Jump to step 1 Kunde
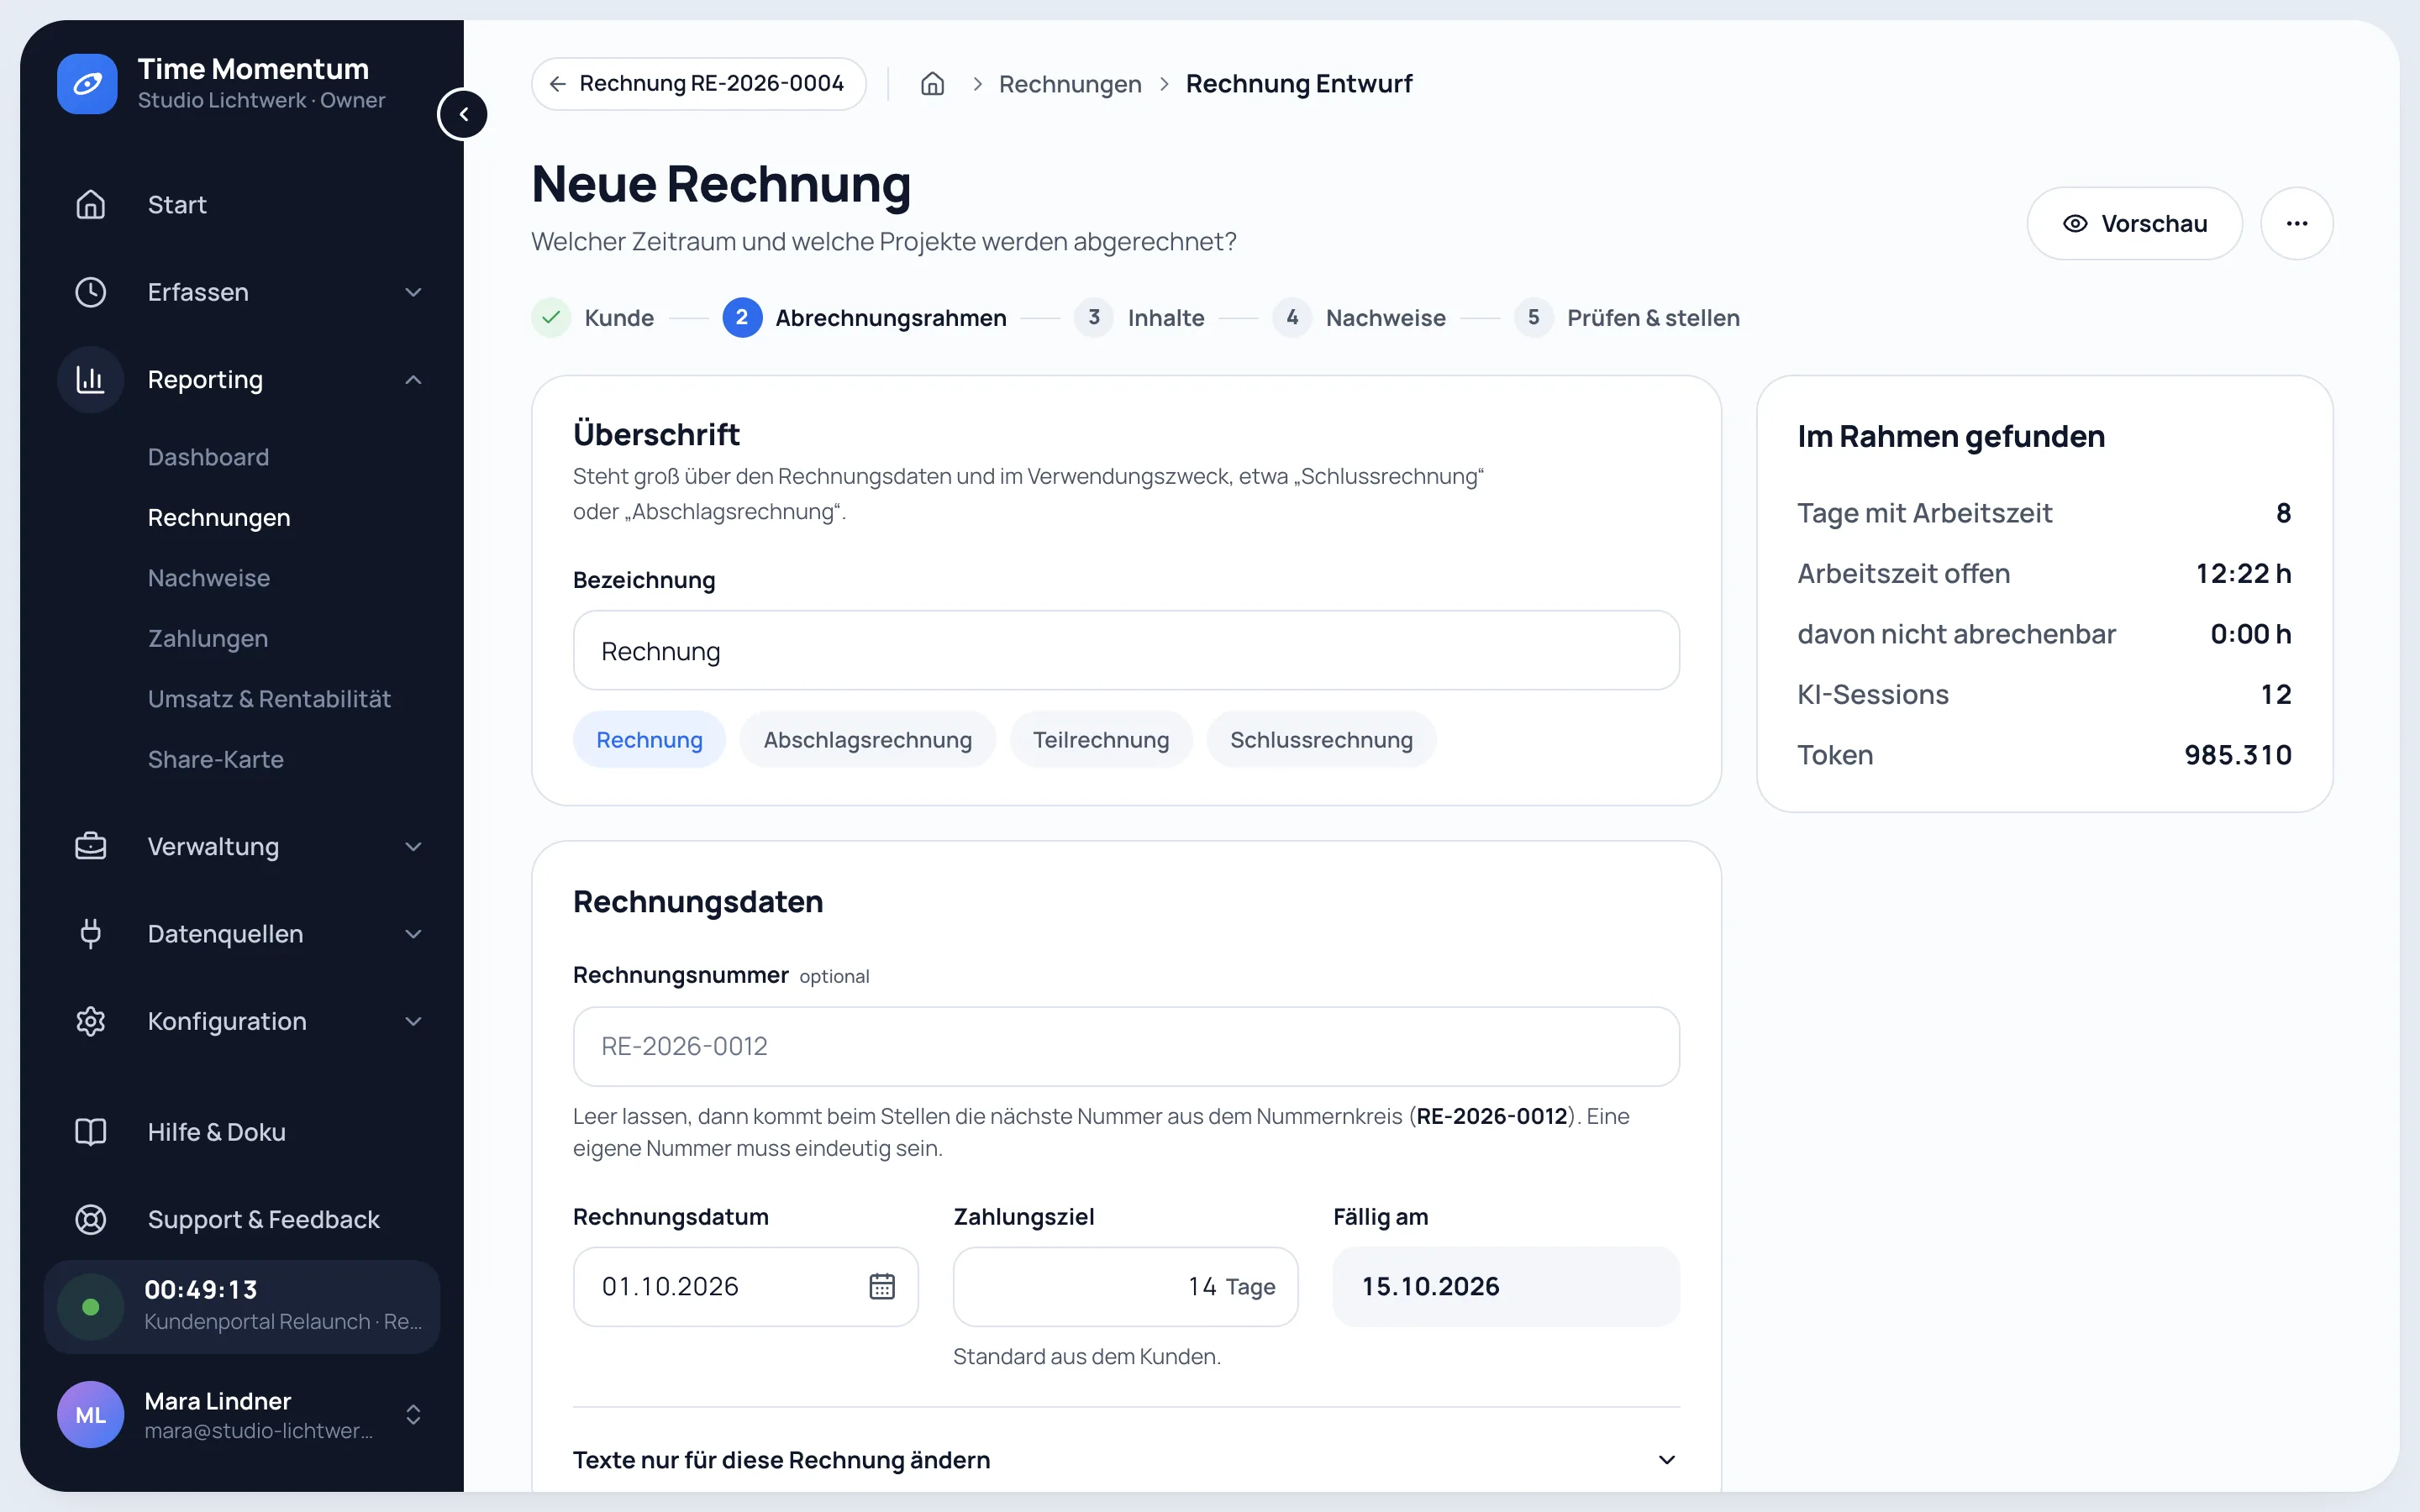This screenshot has width=2420, height=1512. 593,318
